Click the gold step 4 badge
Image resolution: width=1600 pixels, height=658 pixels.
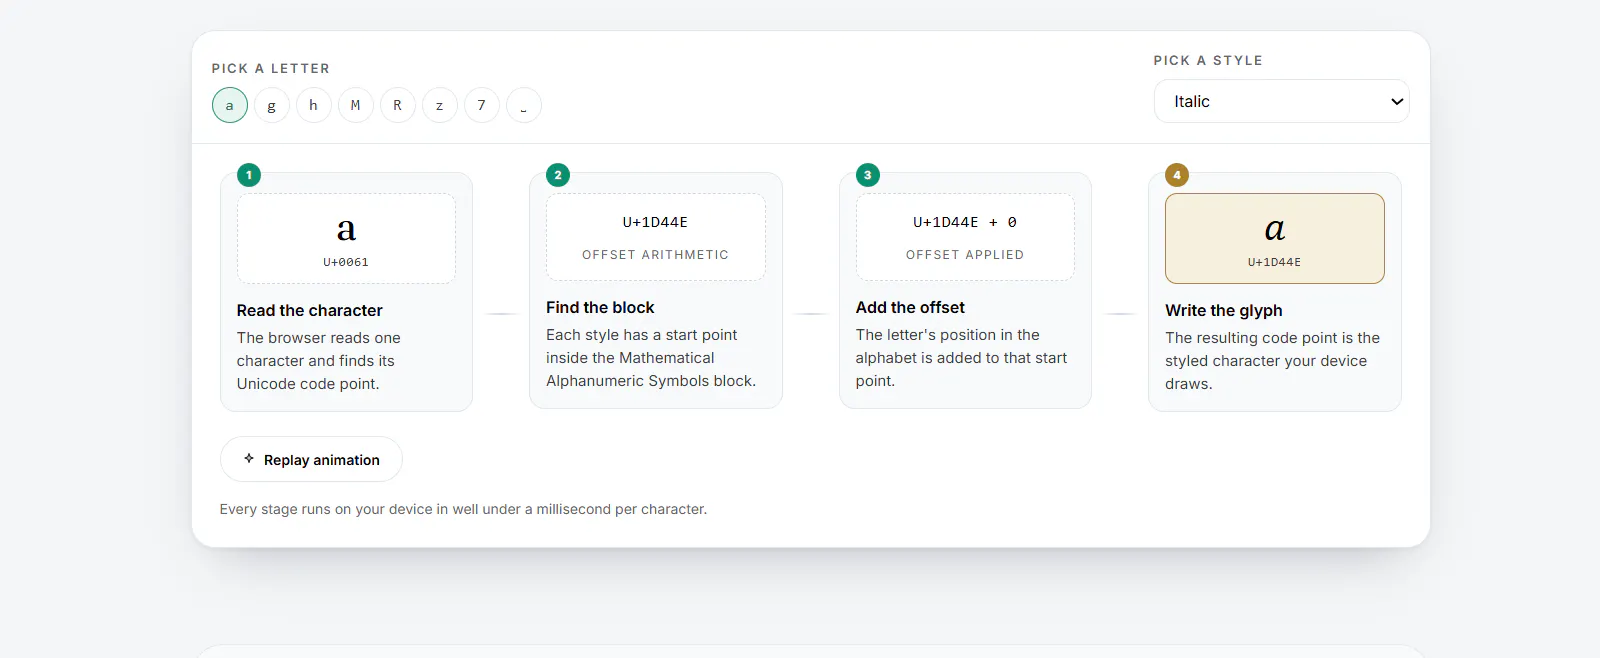(x=1177, y=175)
